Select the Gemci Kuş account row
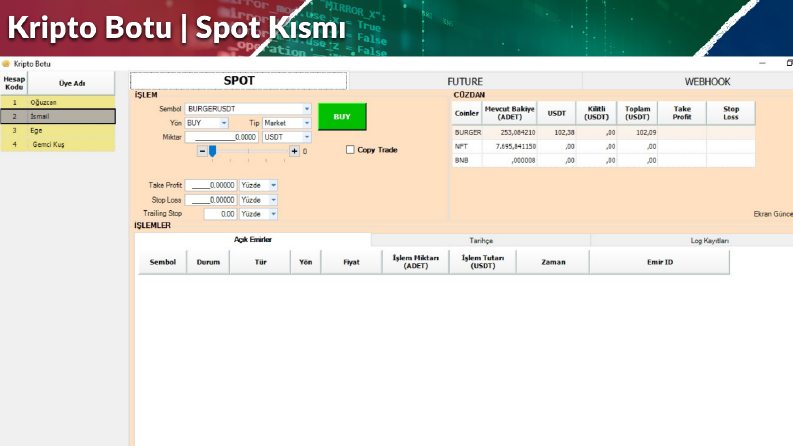The image size is (793, 446). [58, 145]
